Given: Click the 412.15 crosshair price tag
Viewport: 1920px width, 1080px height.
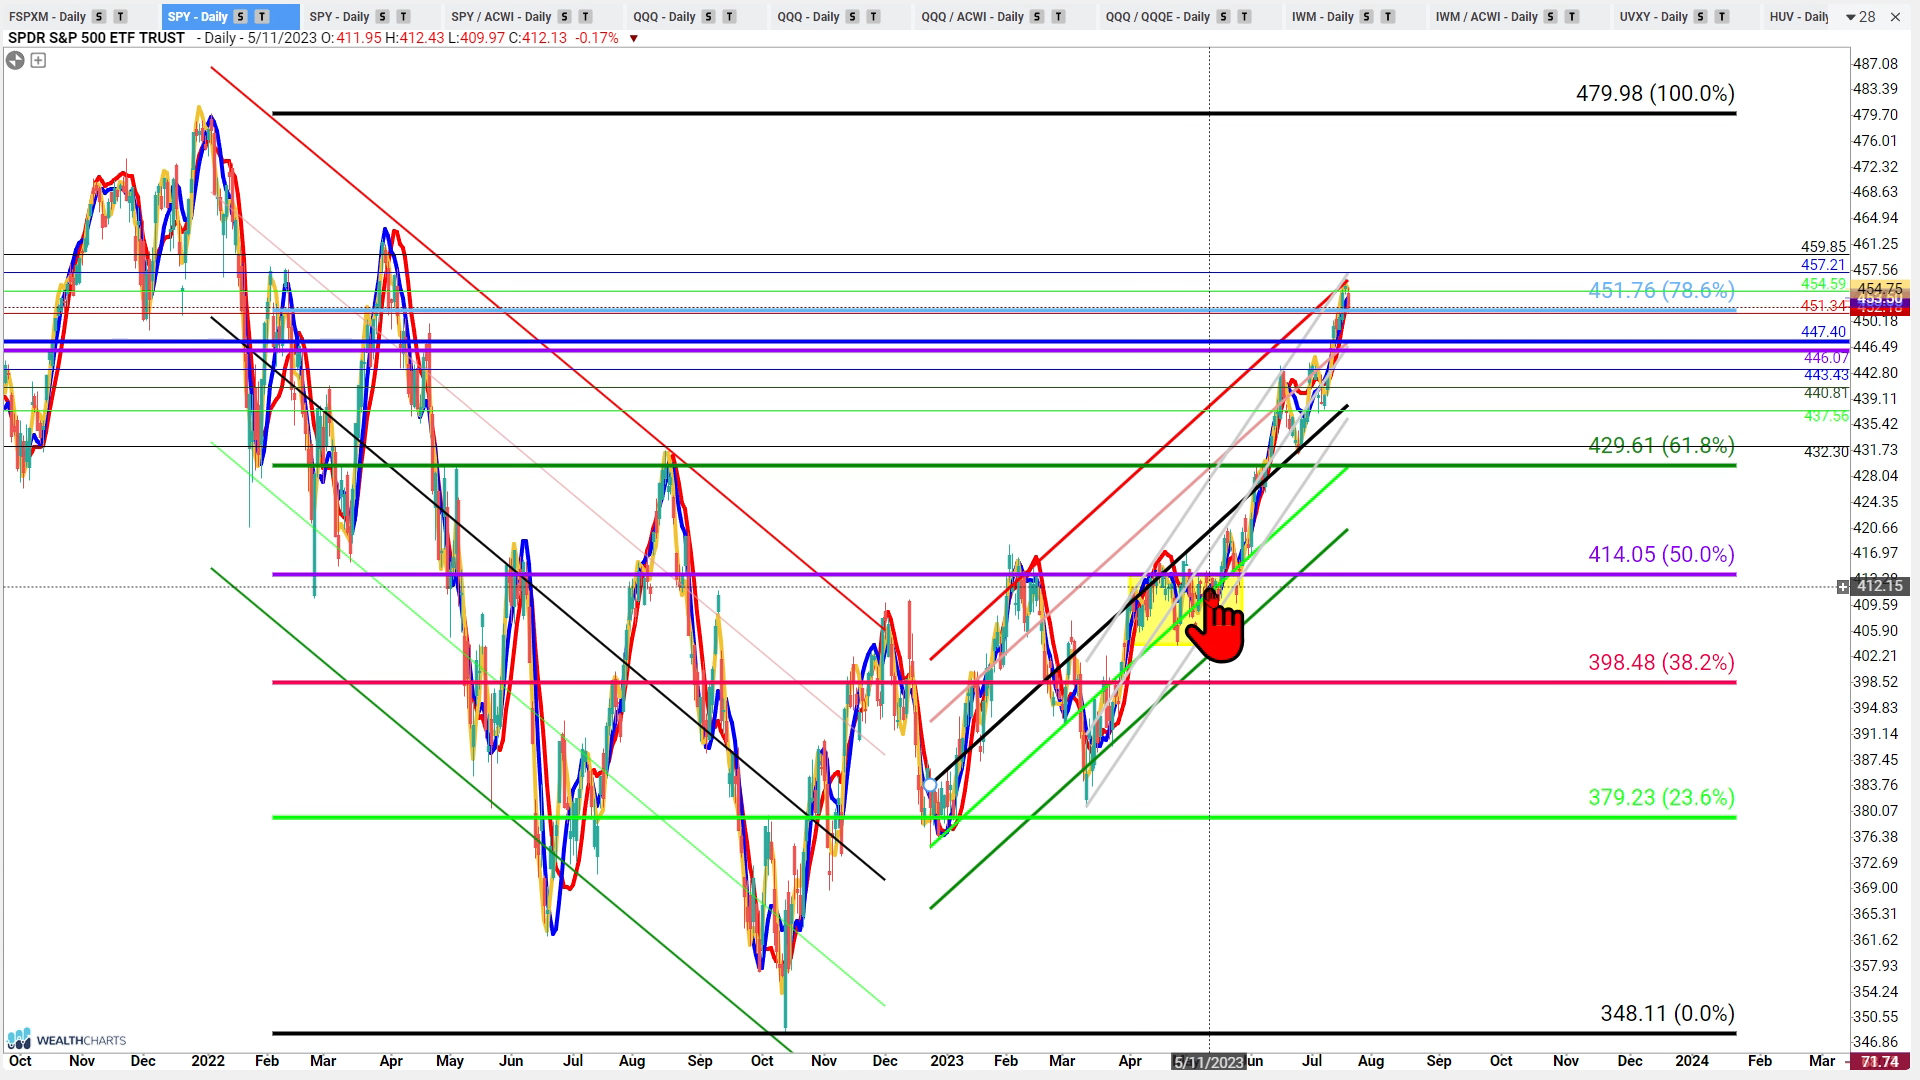Looking at the screenshot, I should tap(1880, 586).
